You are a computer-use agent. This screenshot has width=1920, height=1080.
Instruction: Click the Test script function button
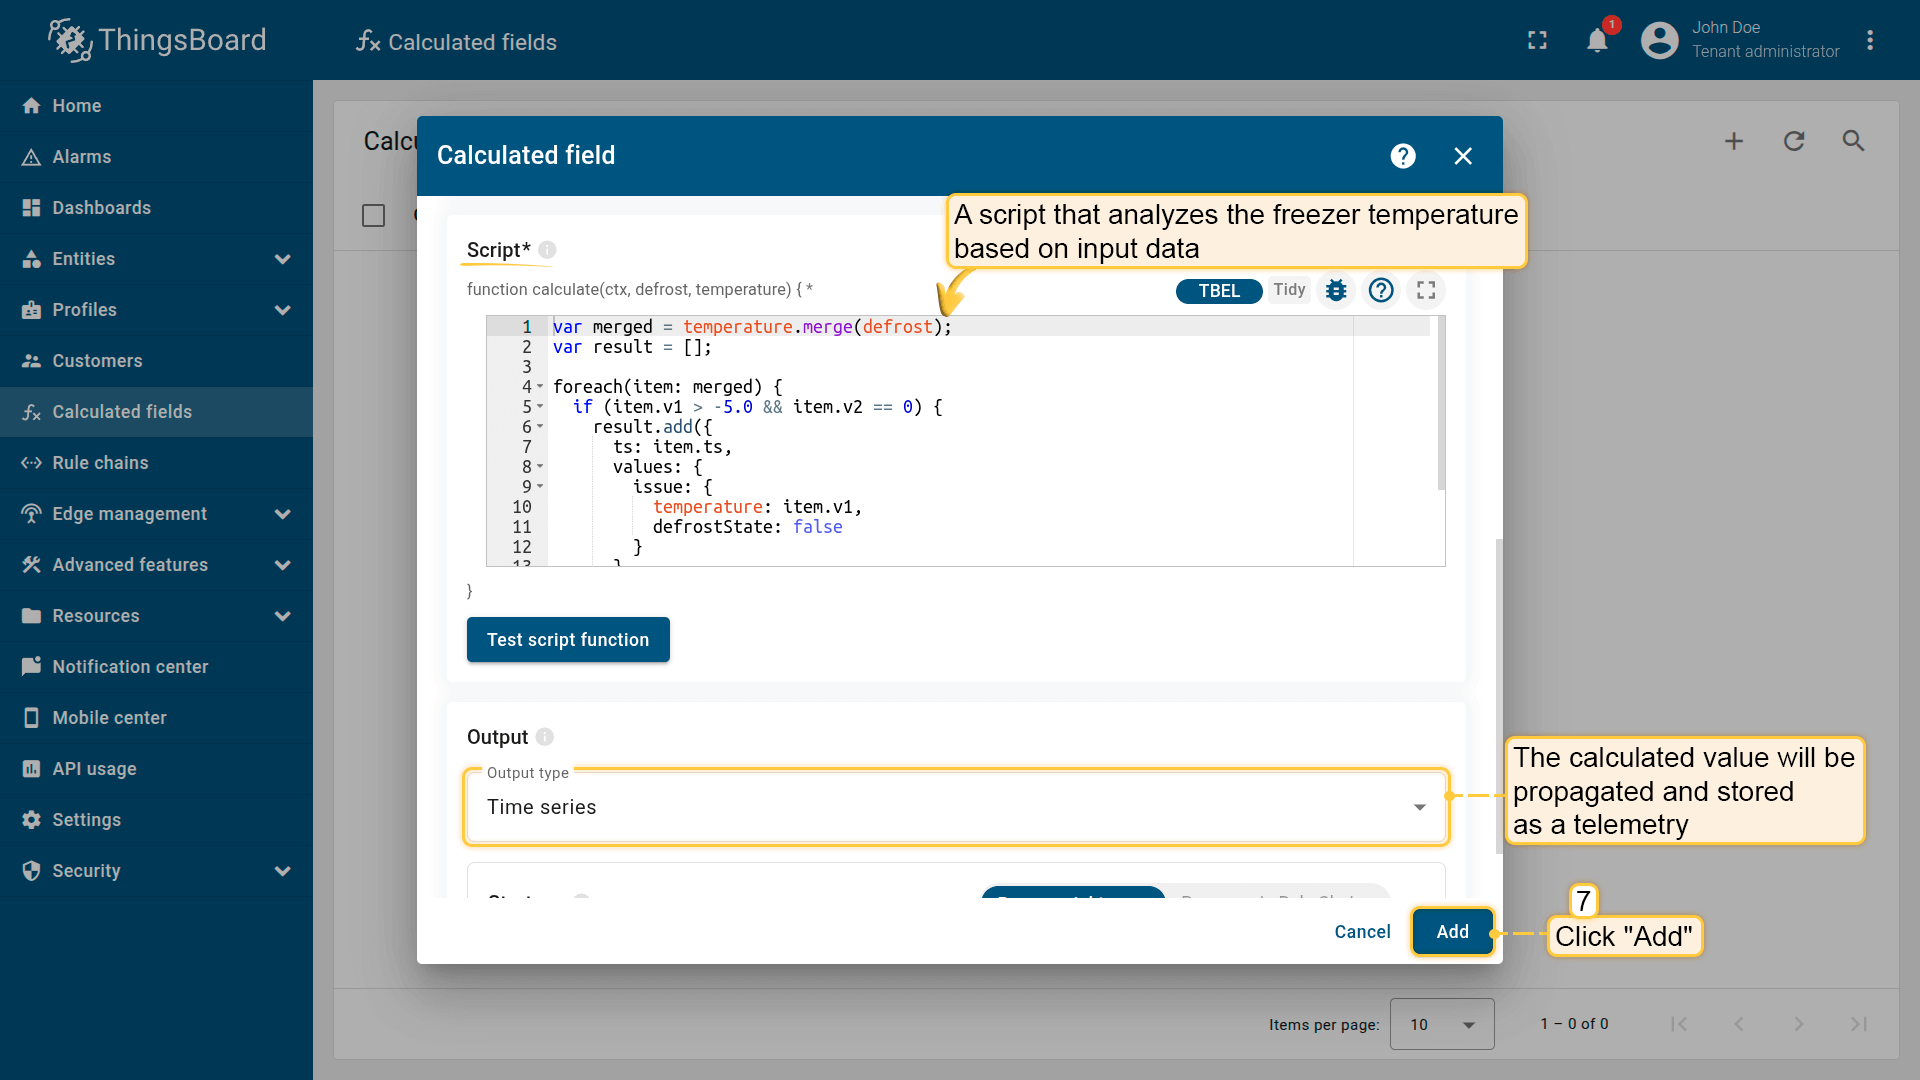(568, 640)
